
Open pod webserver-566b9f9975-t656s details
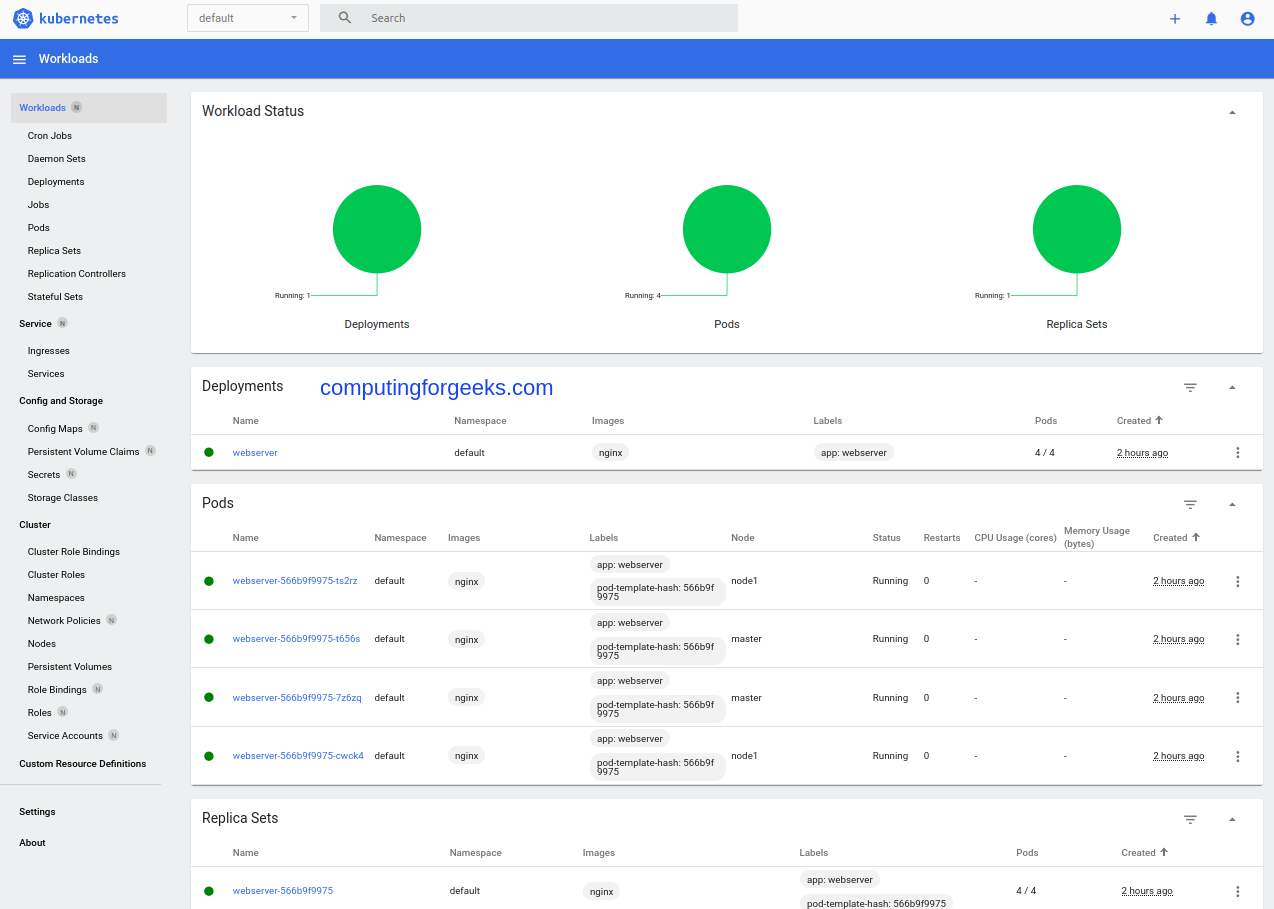click(295, 639)
